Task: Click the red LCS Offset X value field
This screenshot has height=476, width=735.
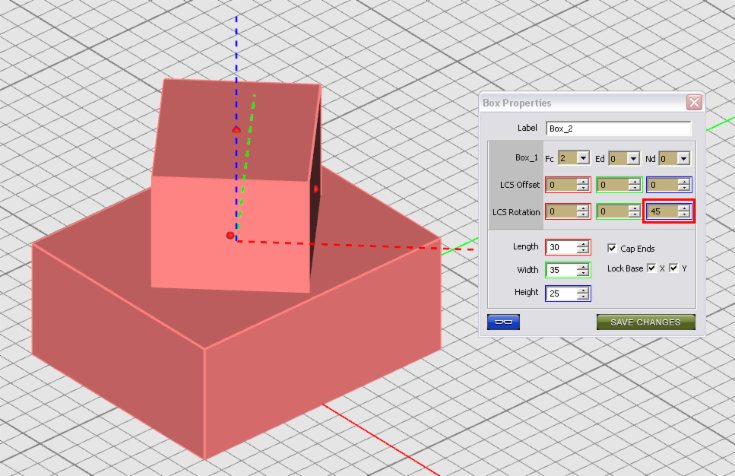Action: coord(562,185)
